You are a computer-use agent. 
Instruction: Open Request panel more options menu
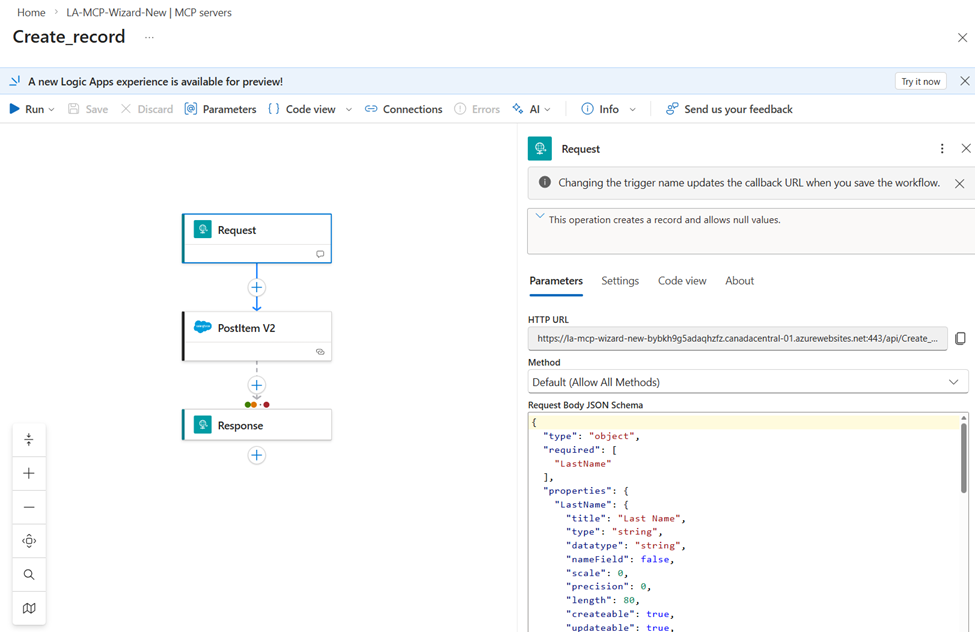click(942, 149)
